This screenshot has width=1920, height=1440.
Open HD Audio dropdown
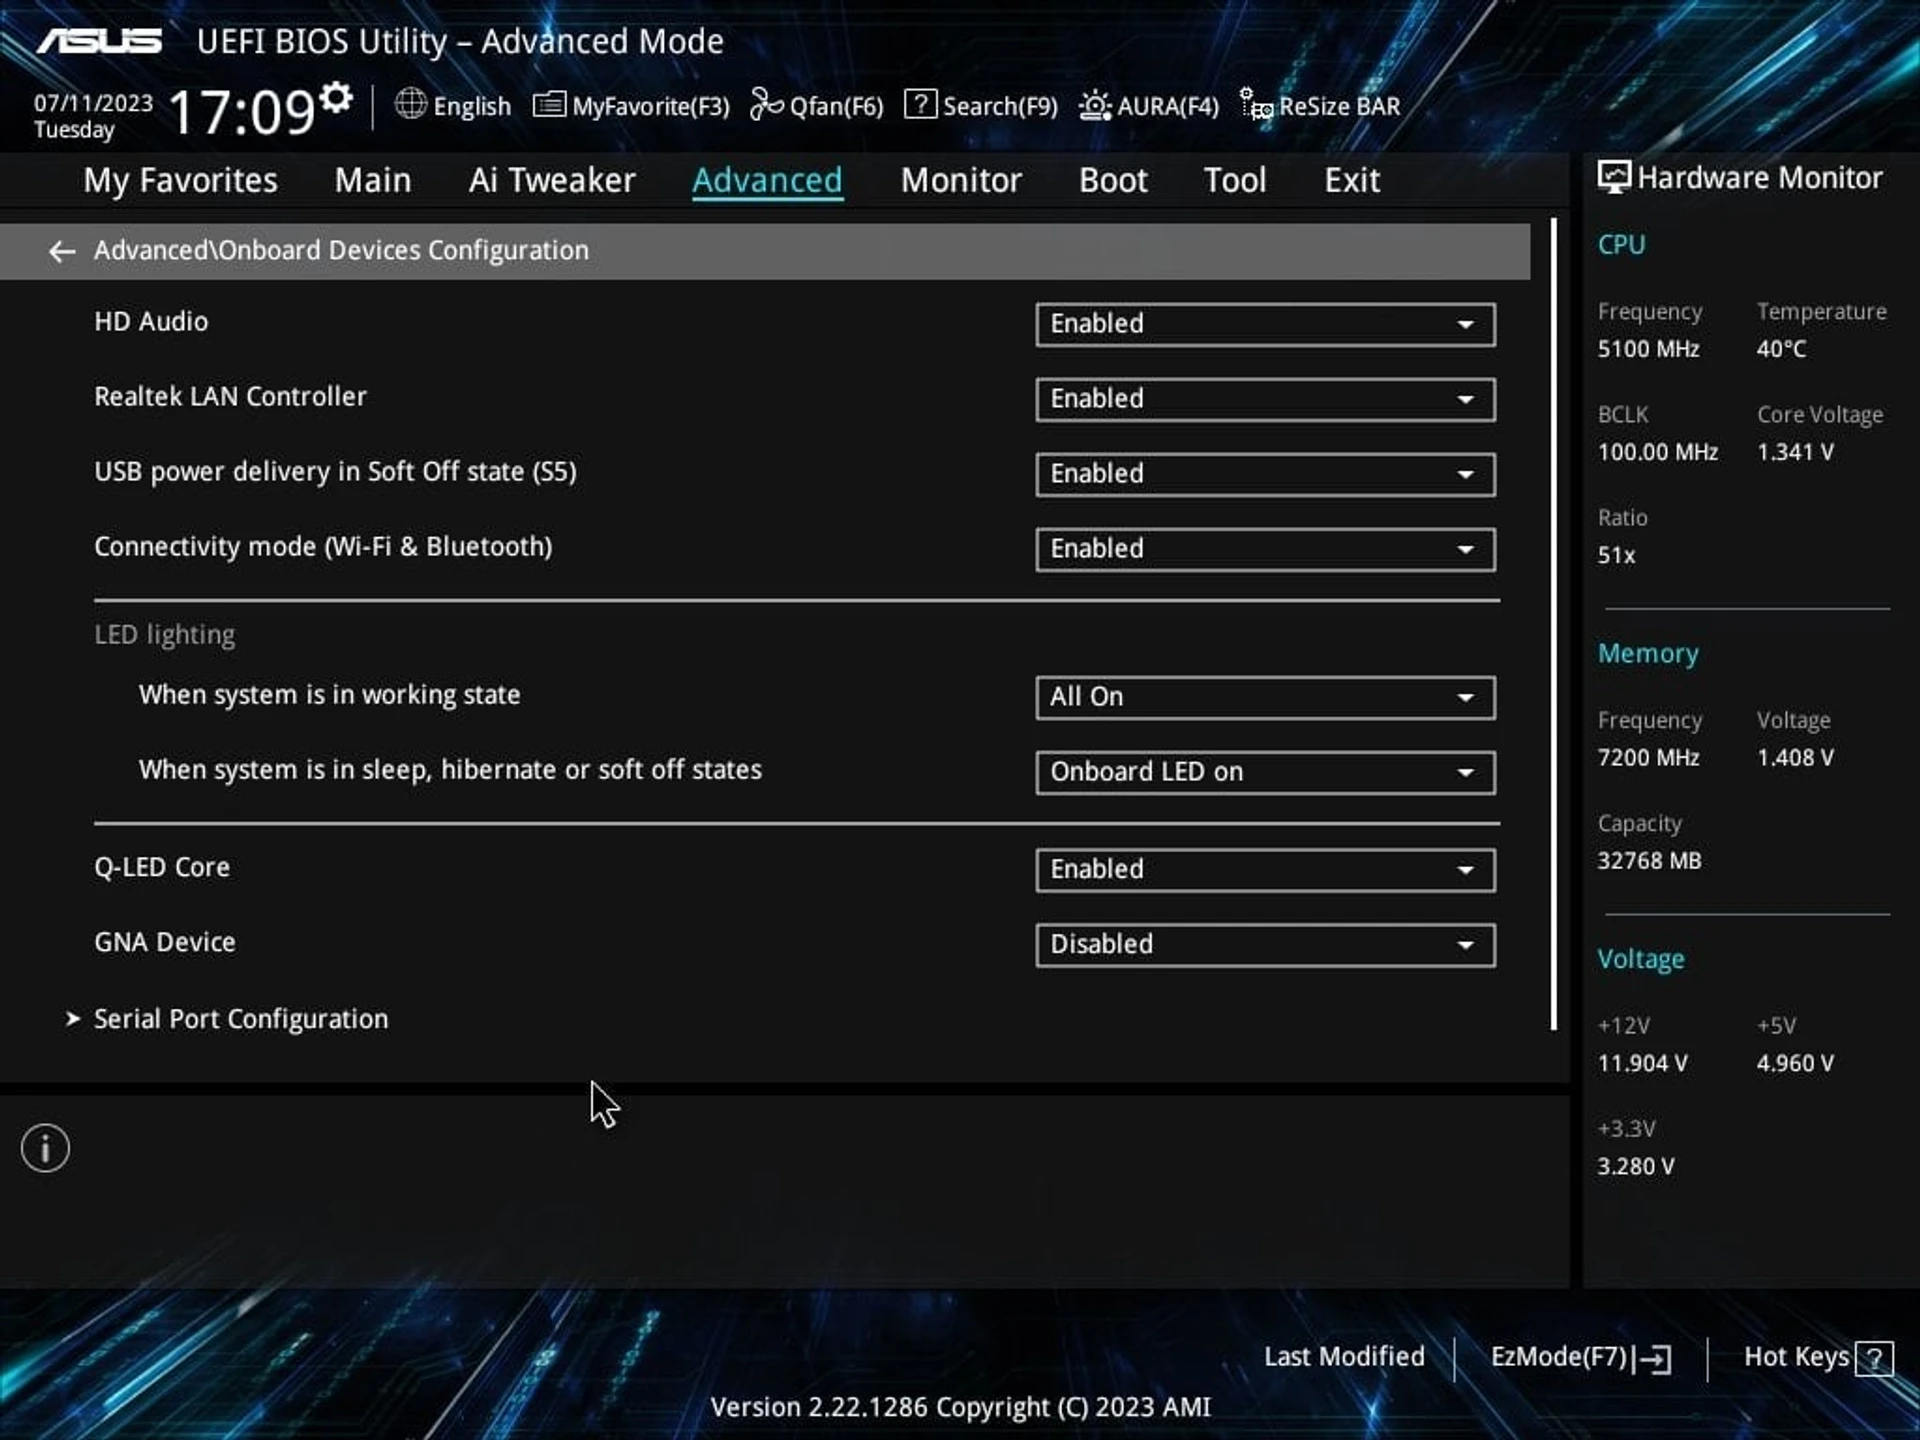pyautogui.click(x=1265, y=324)
